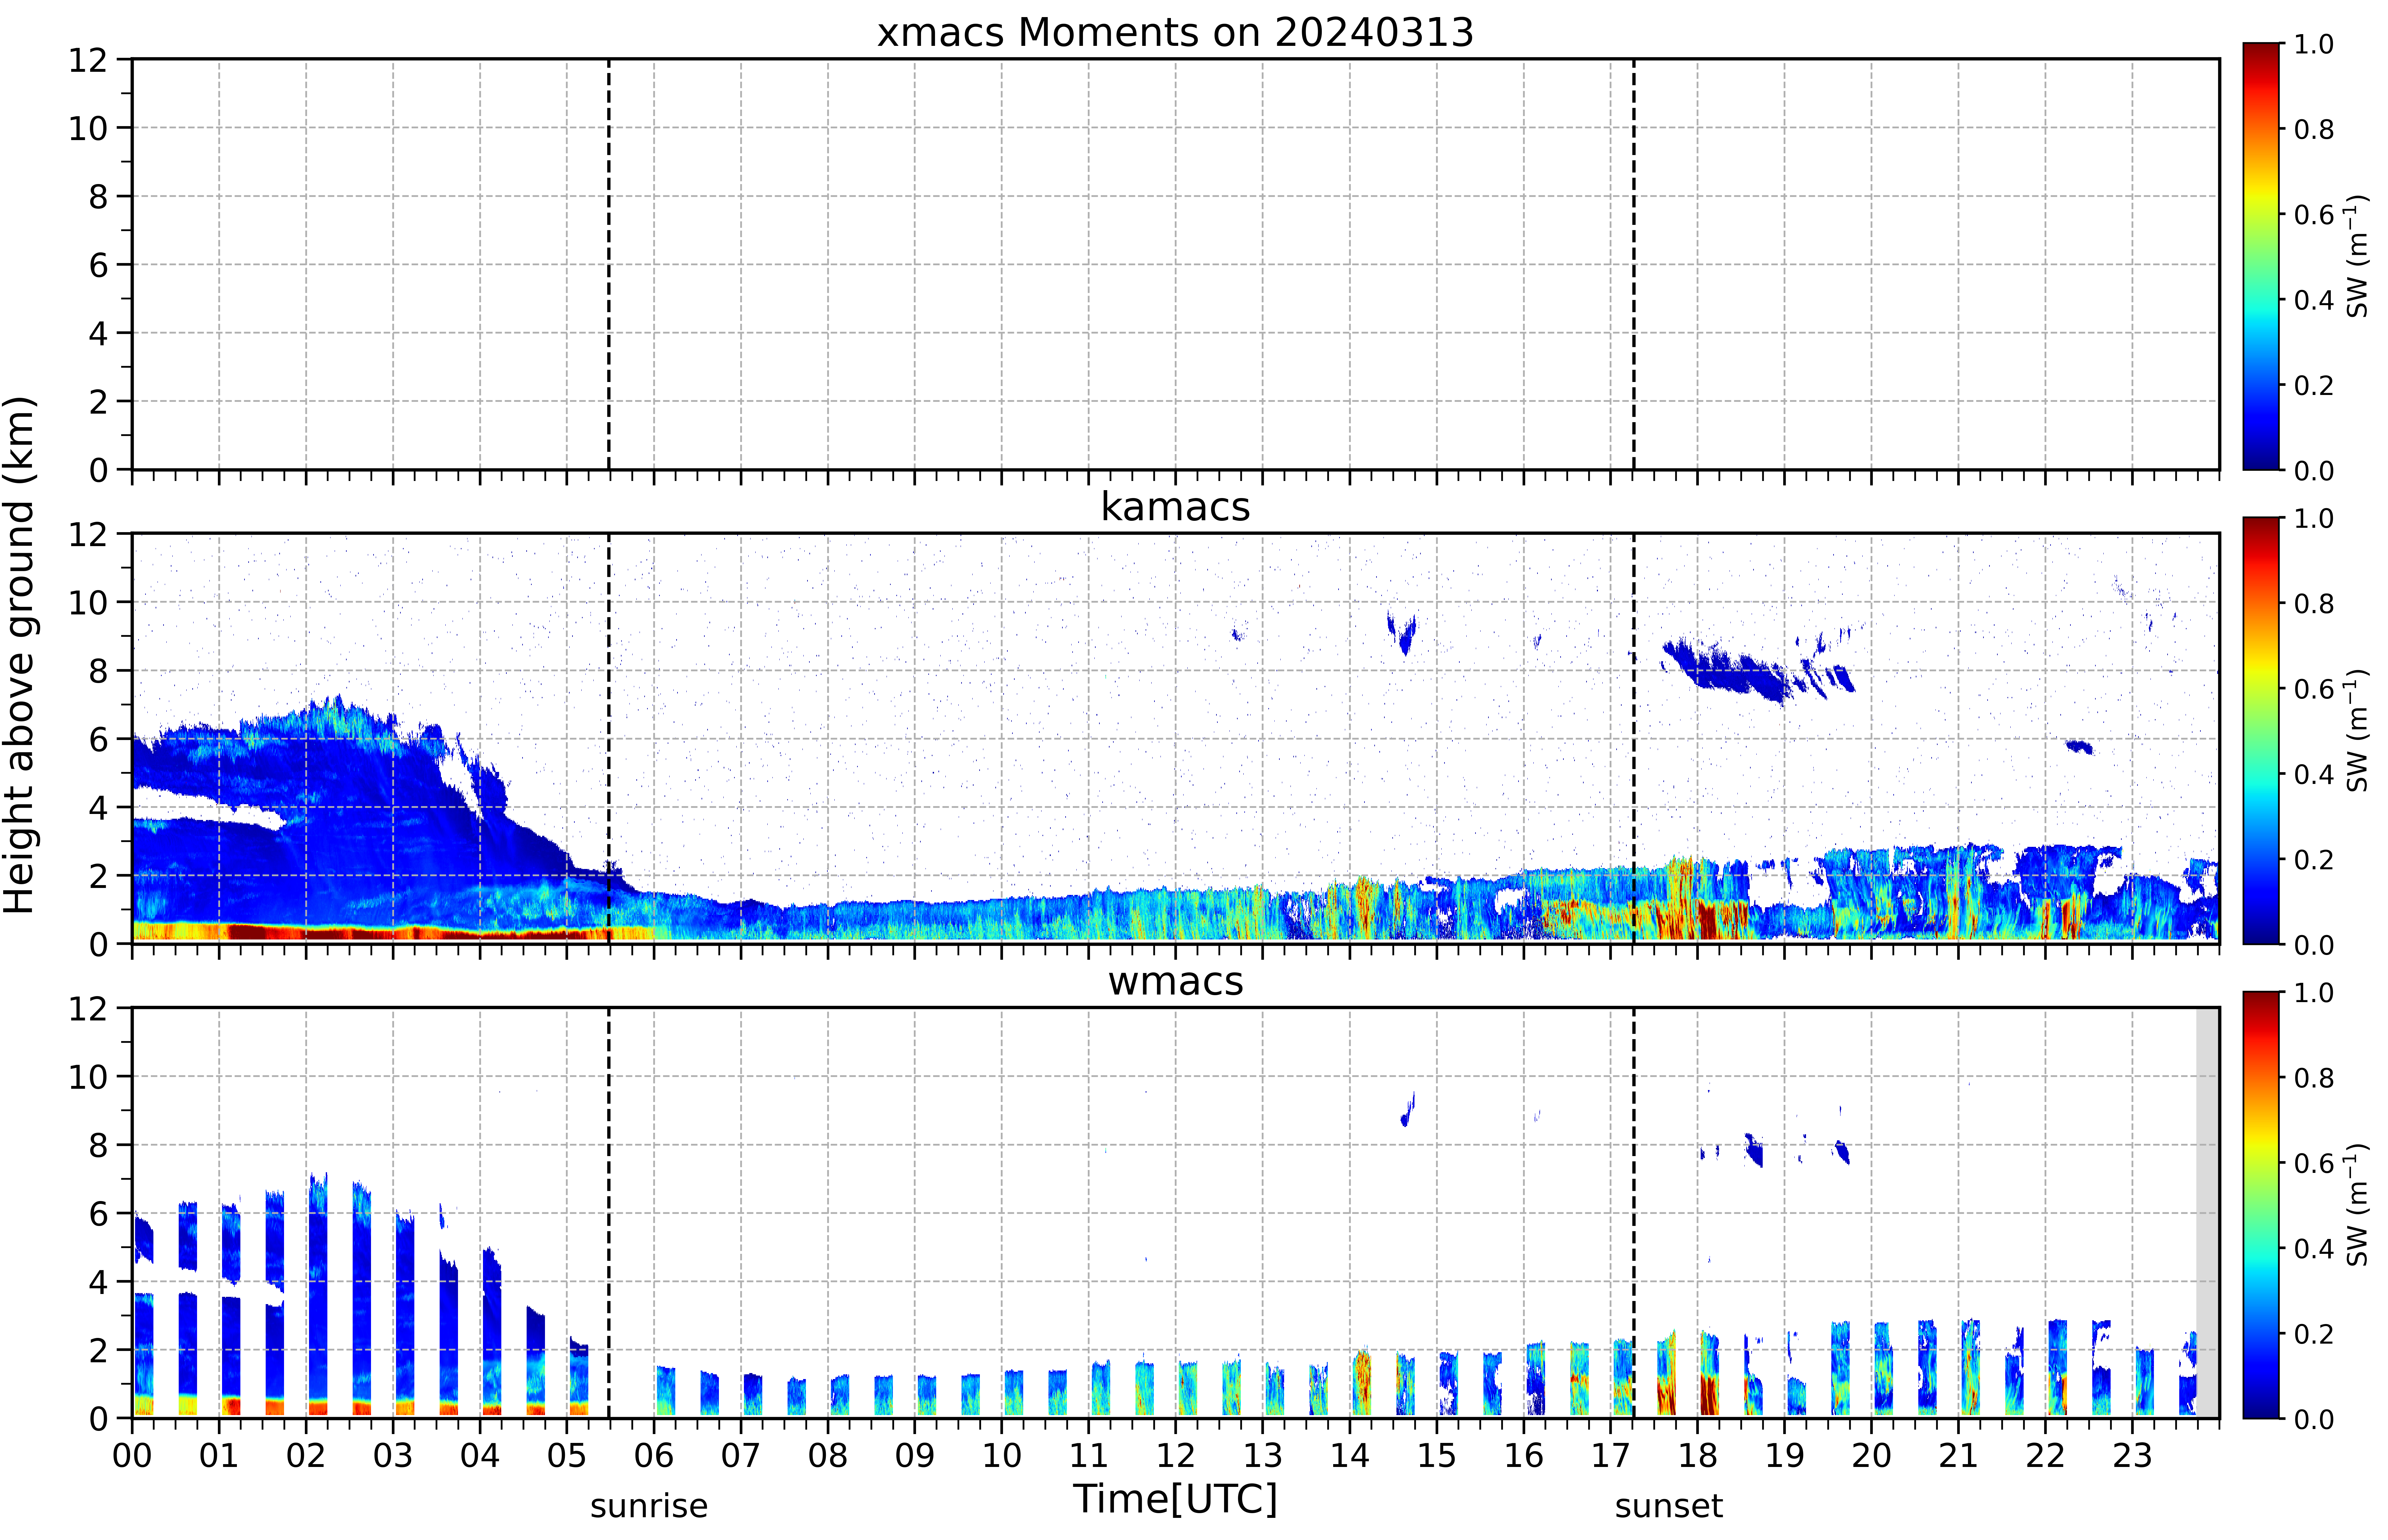Click the '0.2' label on wmacs colorbar
Screen dimensions: 2388x1540
[x=2314, y=1334]
